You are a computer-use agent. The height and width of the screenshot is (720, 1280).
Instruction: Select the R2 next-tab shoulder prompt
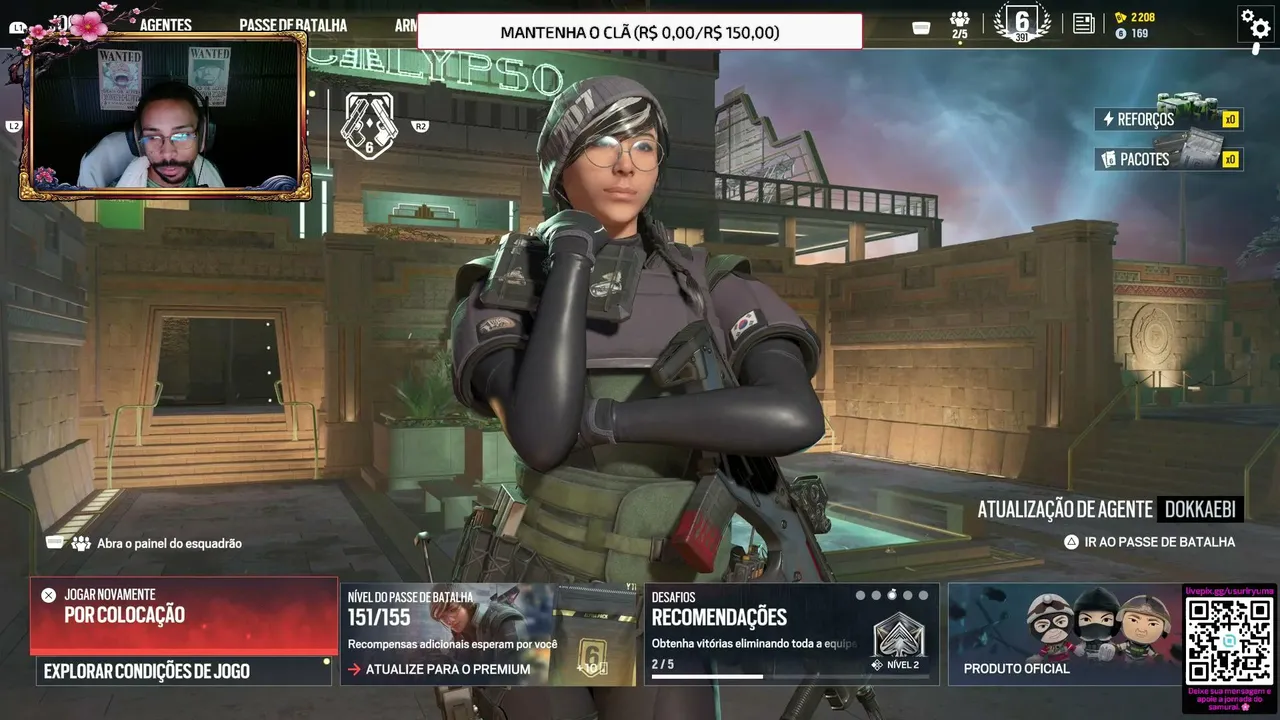point(420,127)
